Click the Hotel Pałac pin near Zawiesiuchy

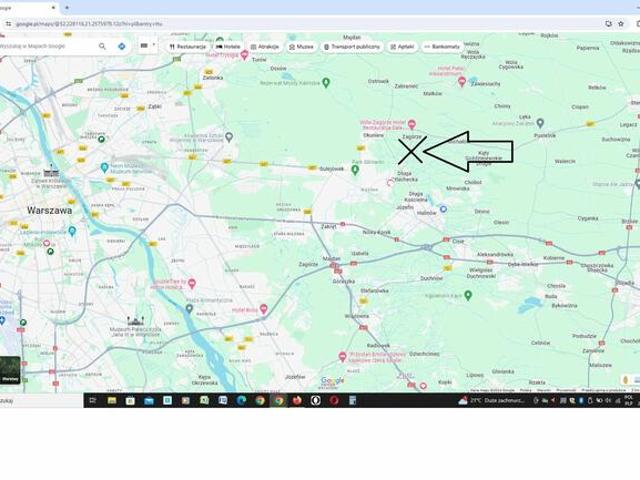tap(462, 81)
